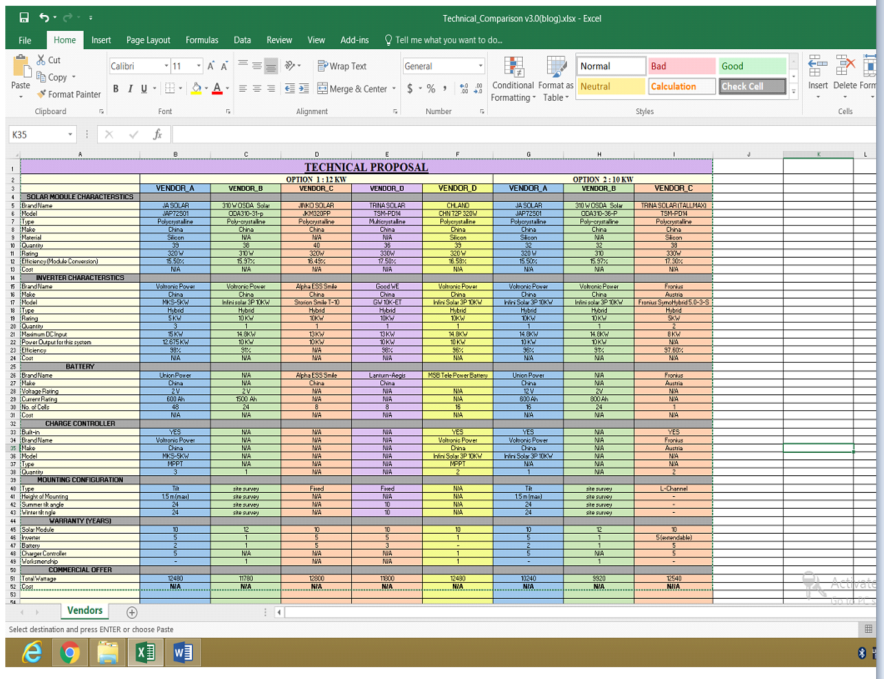This screenshot has width=884, height=679.
Task: Increase the cell indent
Action: [x=304, y=88]
